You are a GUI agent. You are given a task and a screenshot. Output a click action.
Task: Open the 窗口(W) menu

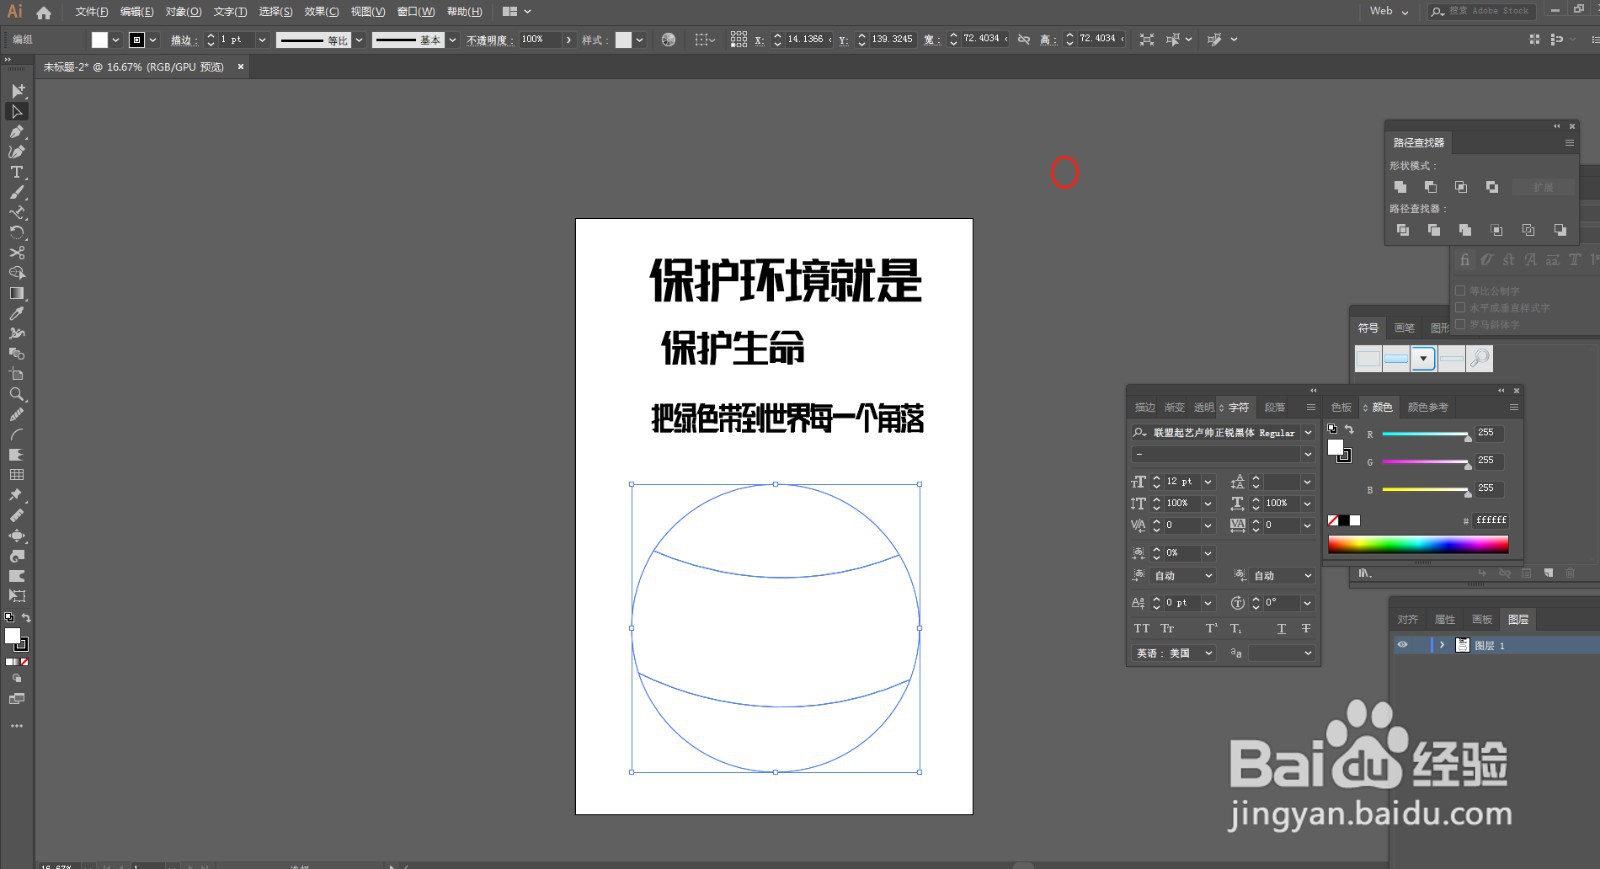pos(416,12)
